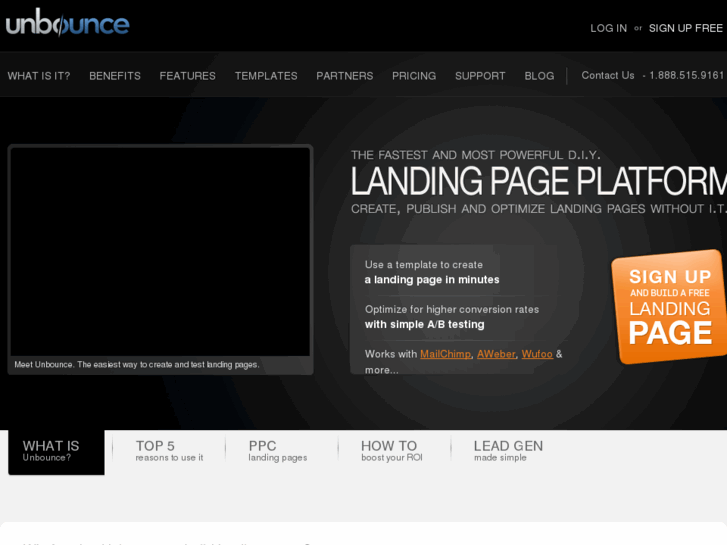Open the SUPPORT menu item
This screenshot has width=727, height=545.
tap(480, 76)
